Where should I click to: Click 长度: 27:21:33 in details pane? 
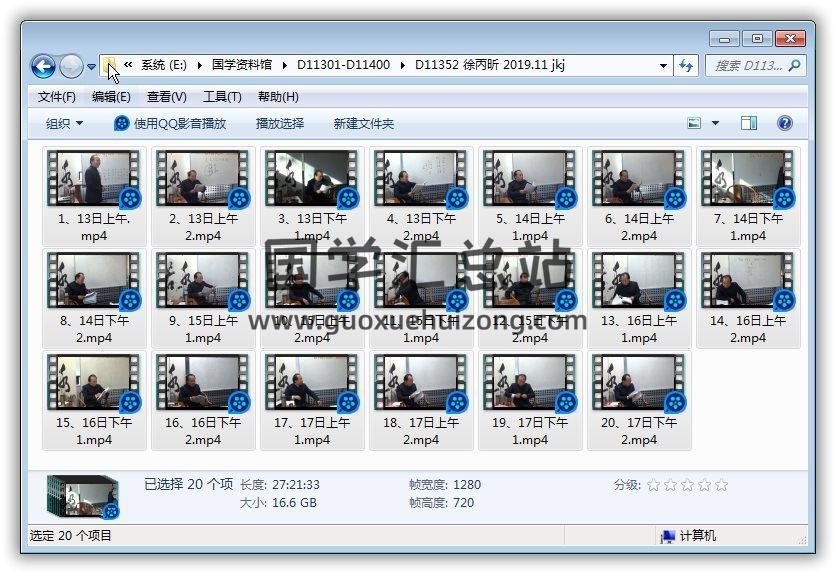tap(279, 484)
